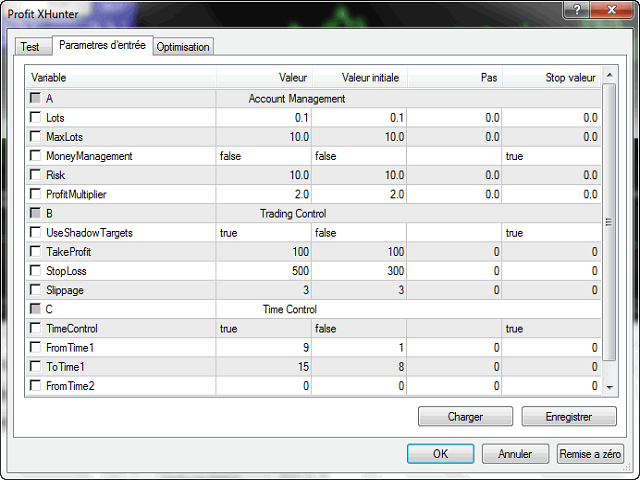Image resolution: width=640 pixels, height=480 pixels.
Task: Confirm with the OK button
Action: coord(440,454)
